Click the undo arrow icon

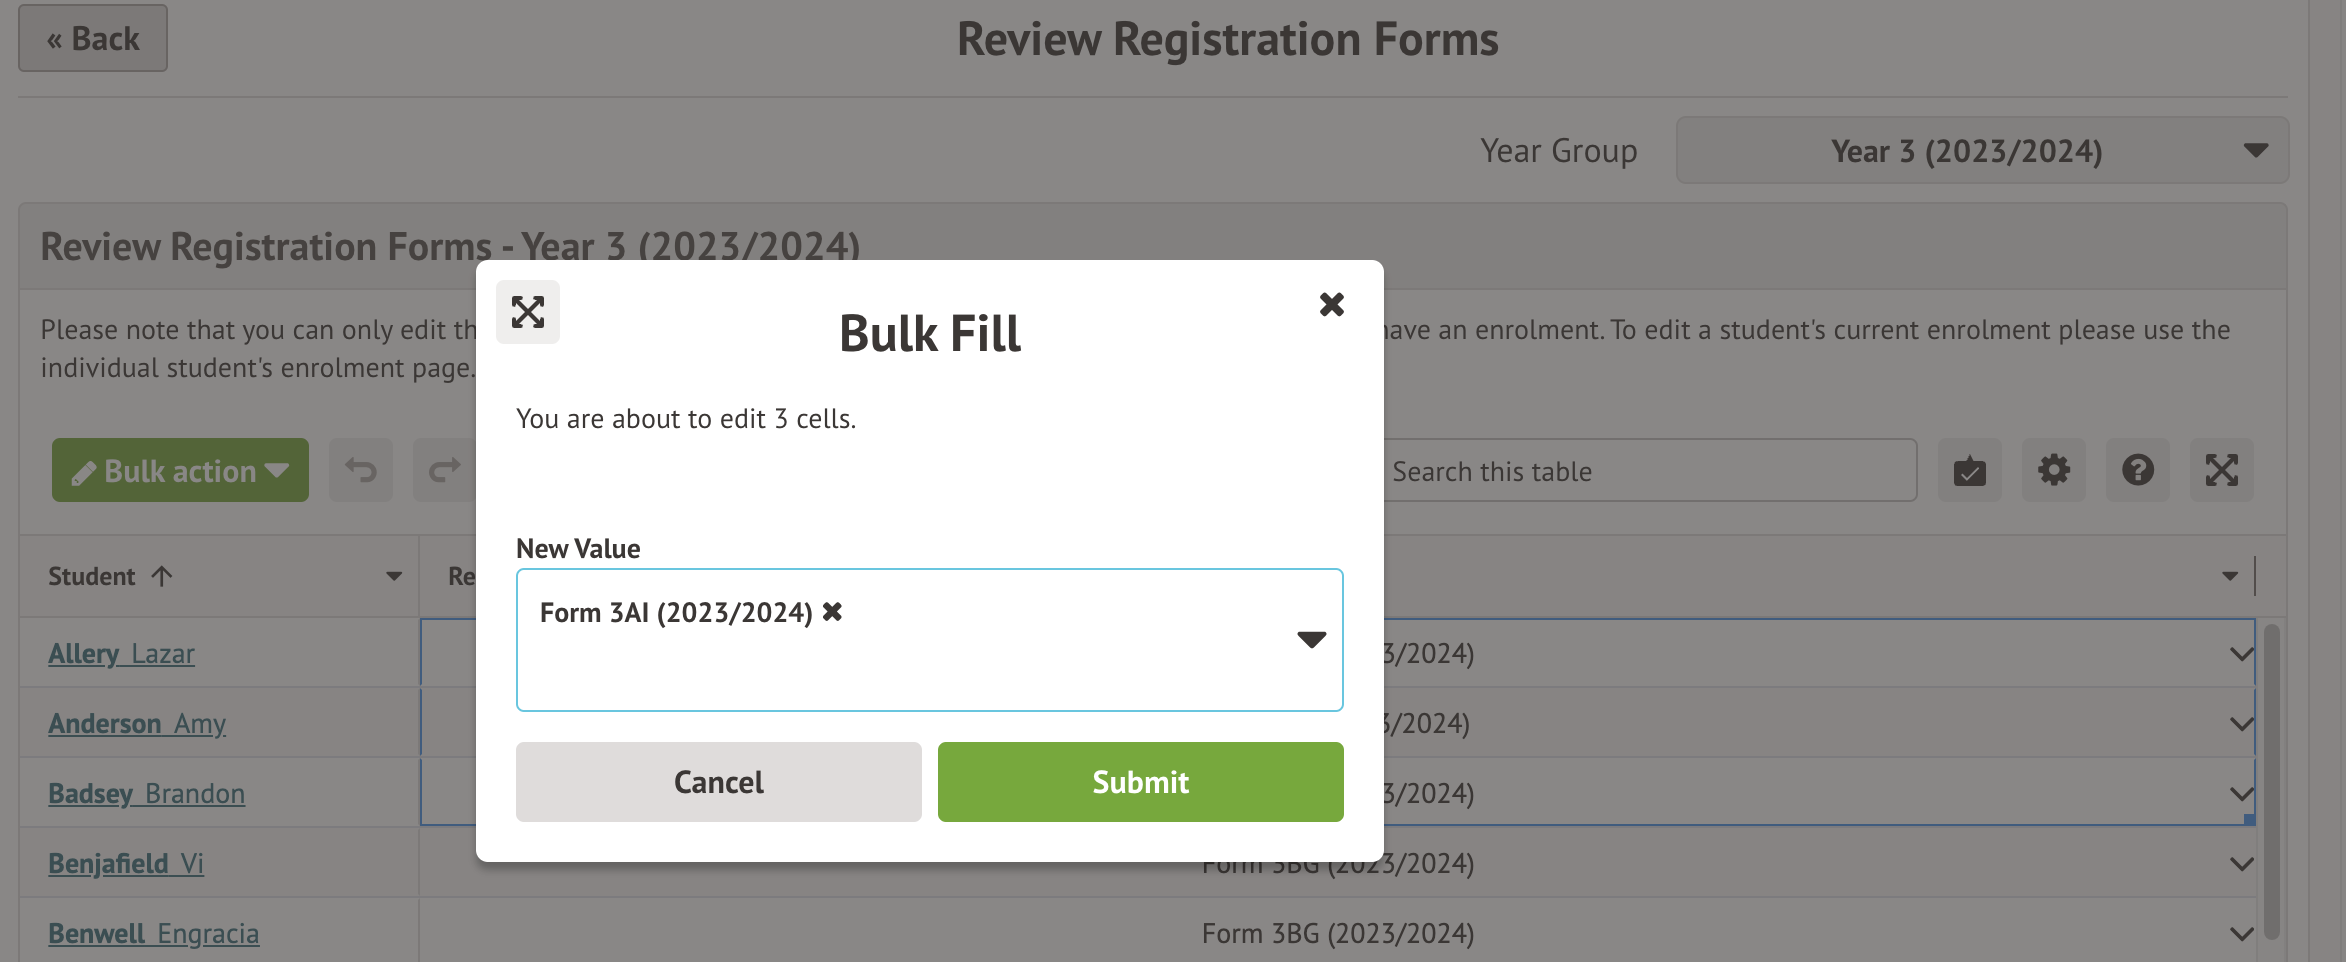tap(361, 470)
